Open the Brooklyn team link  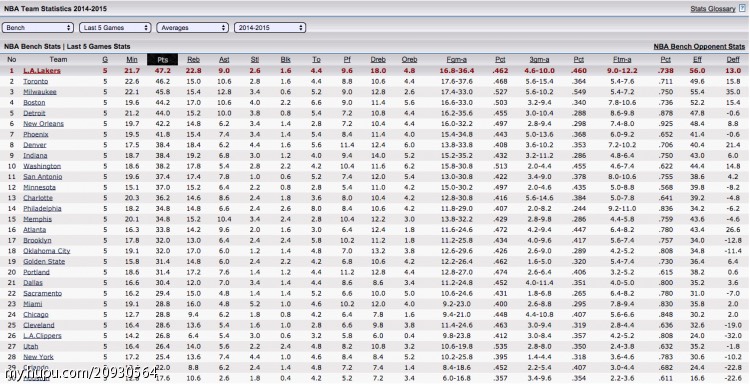(37, 240)
